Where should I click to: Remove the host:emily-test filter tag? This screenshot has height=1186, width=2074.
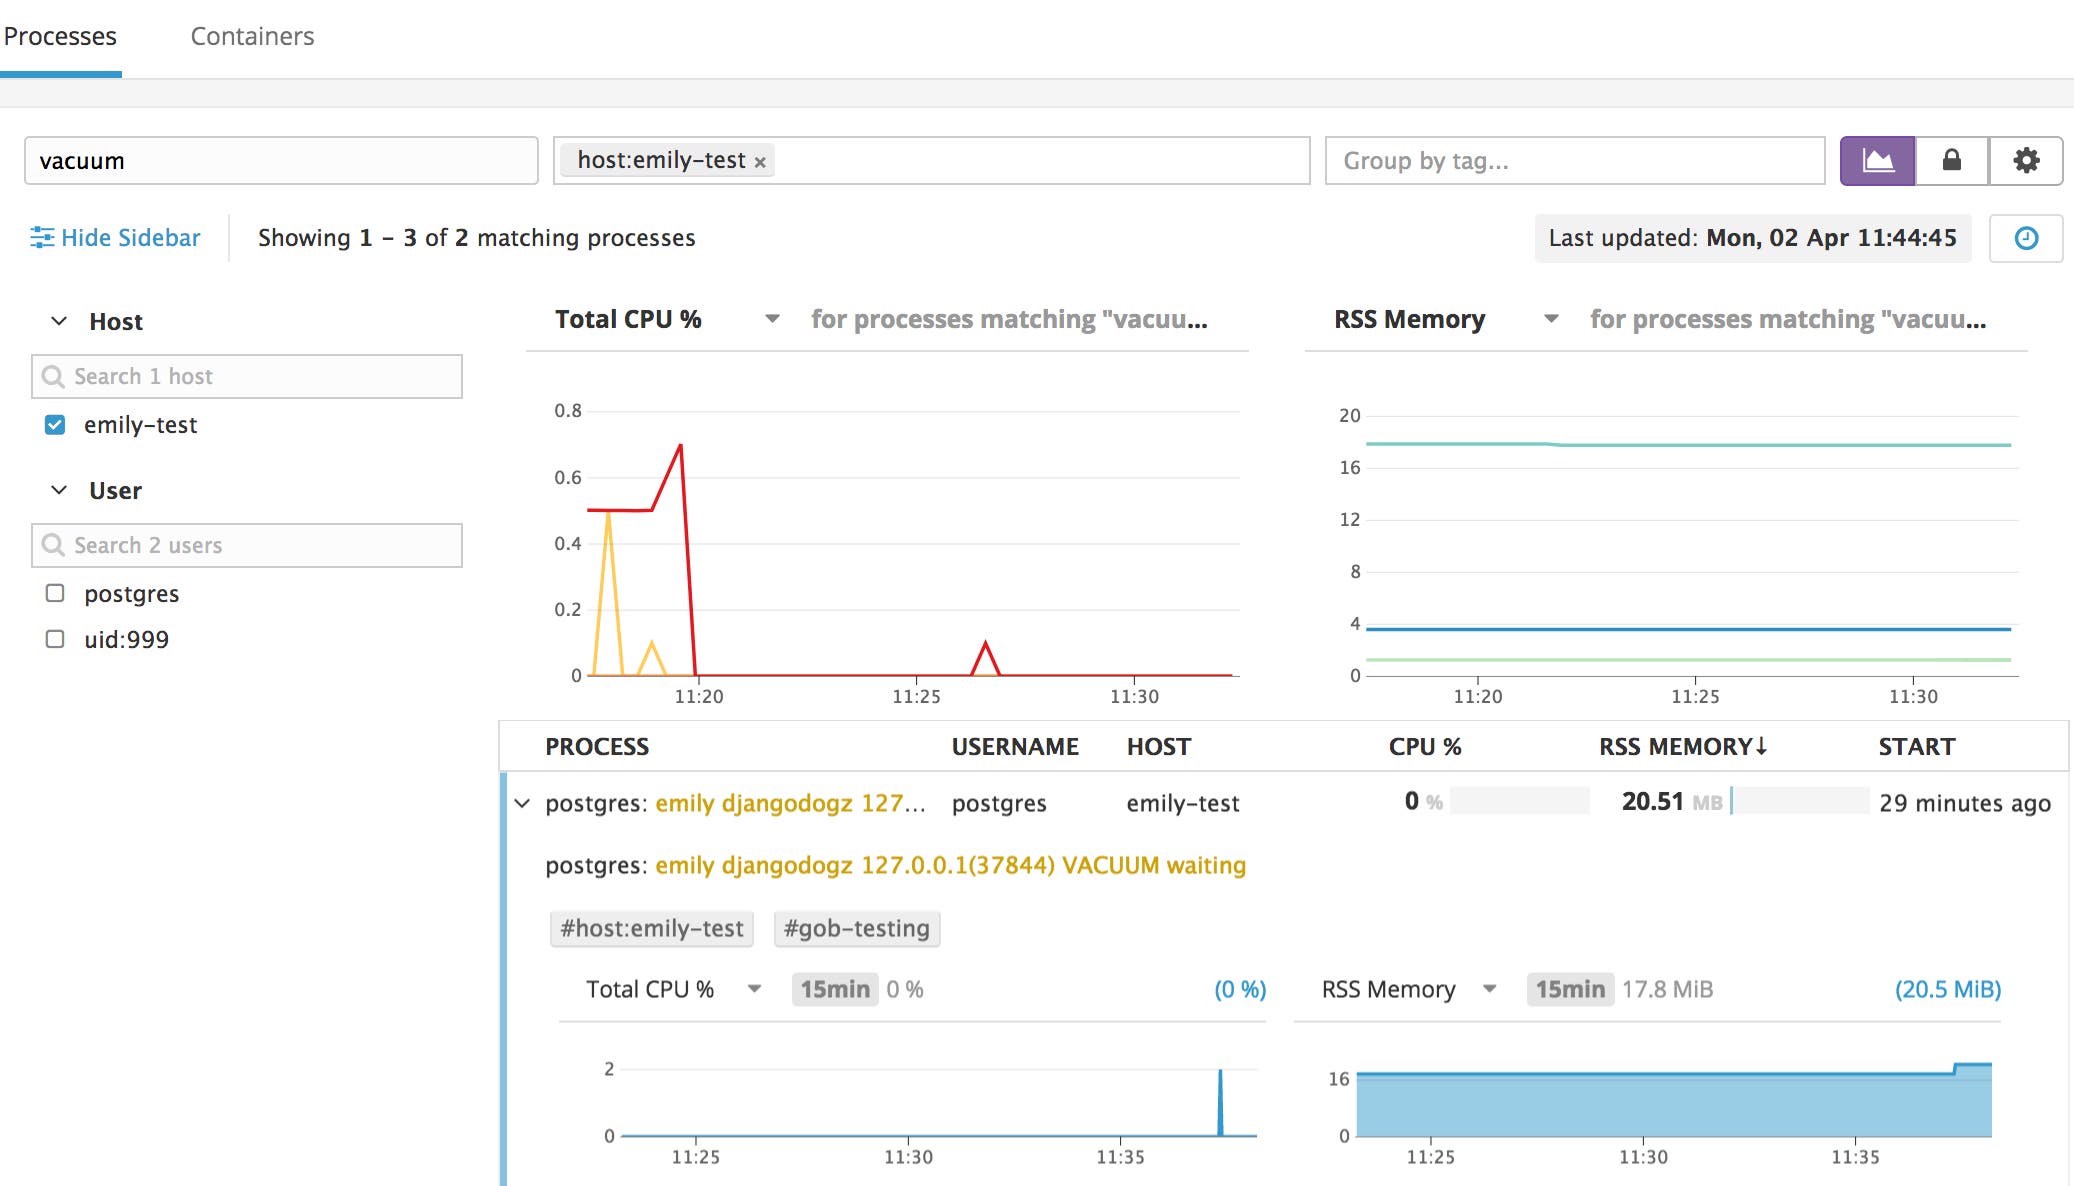pyautogui.click(x=759, y=160)
